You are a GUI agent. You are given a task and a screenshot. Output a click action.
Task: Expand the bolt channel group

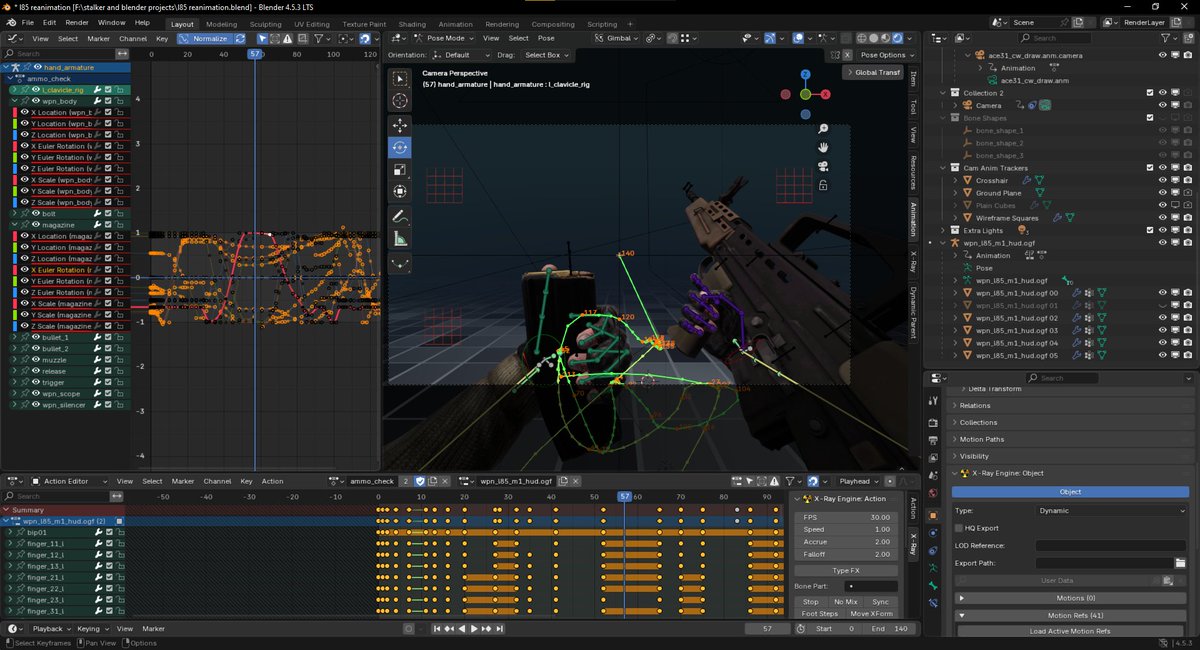pyautogui.click(x=13, y=213)
